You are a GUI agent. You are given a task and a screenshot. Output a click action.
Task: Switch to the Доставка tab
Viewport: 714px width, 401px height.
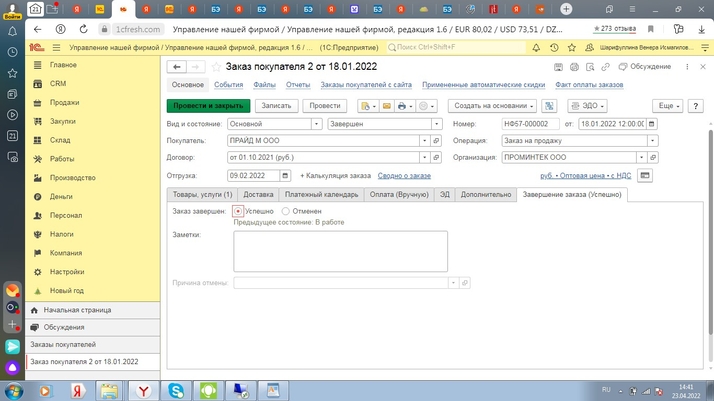coord(258,195)
